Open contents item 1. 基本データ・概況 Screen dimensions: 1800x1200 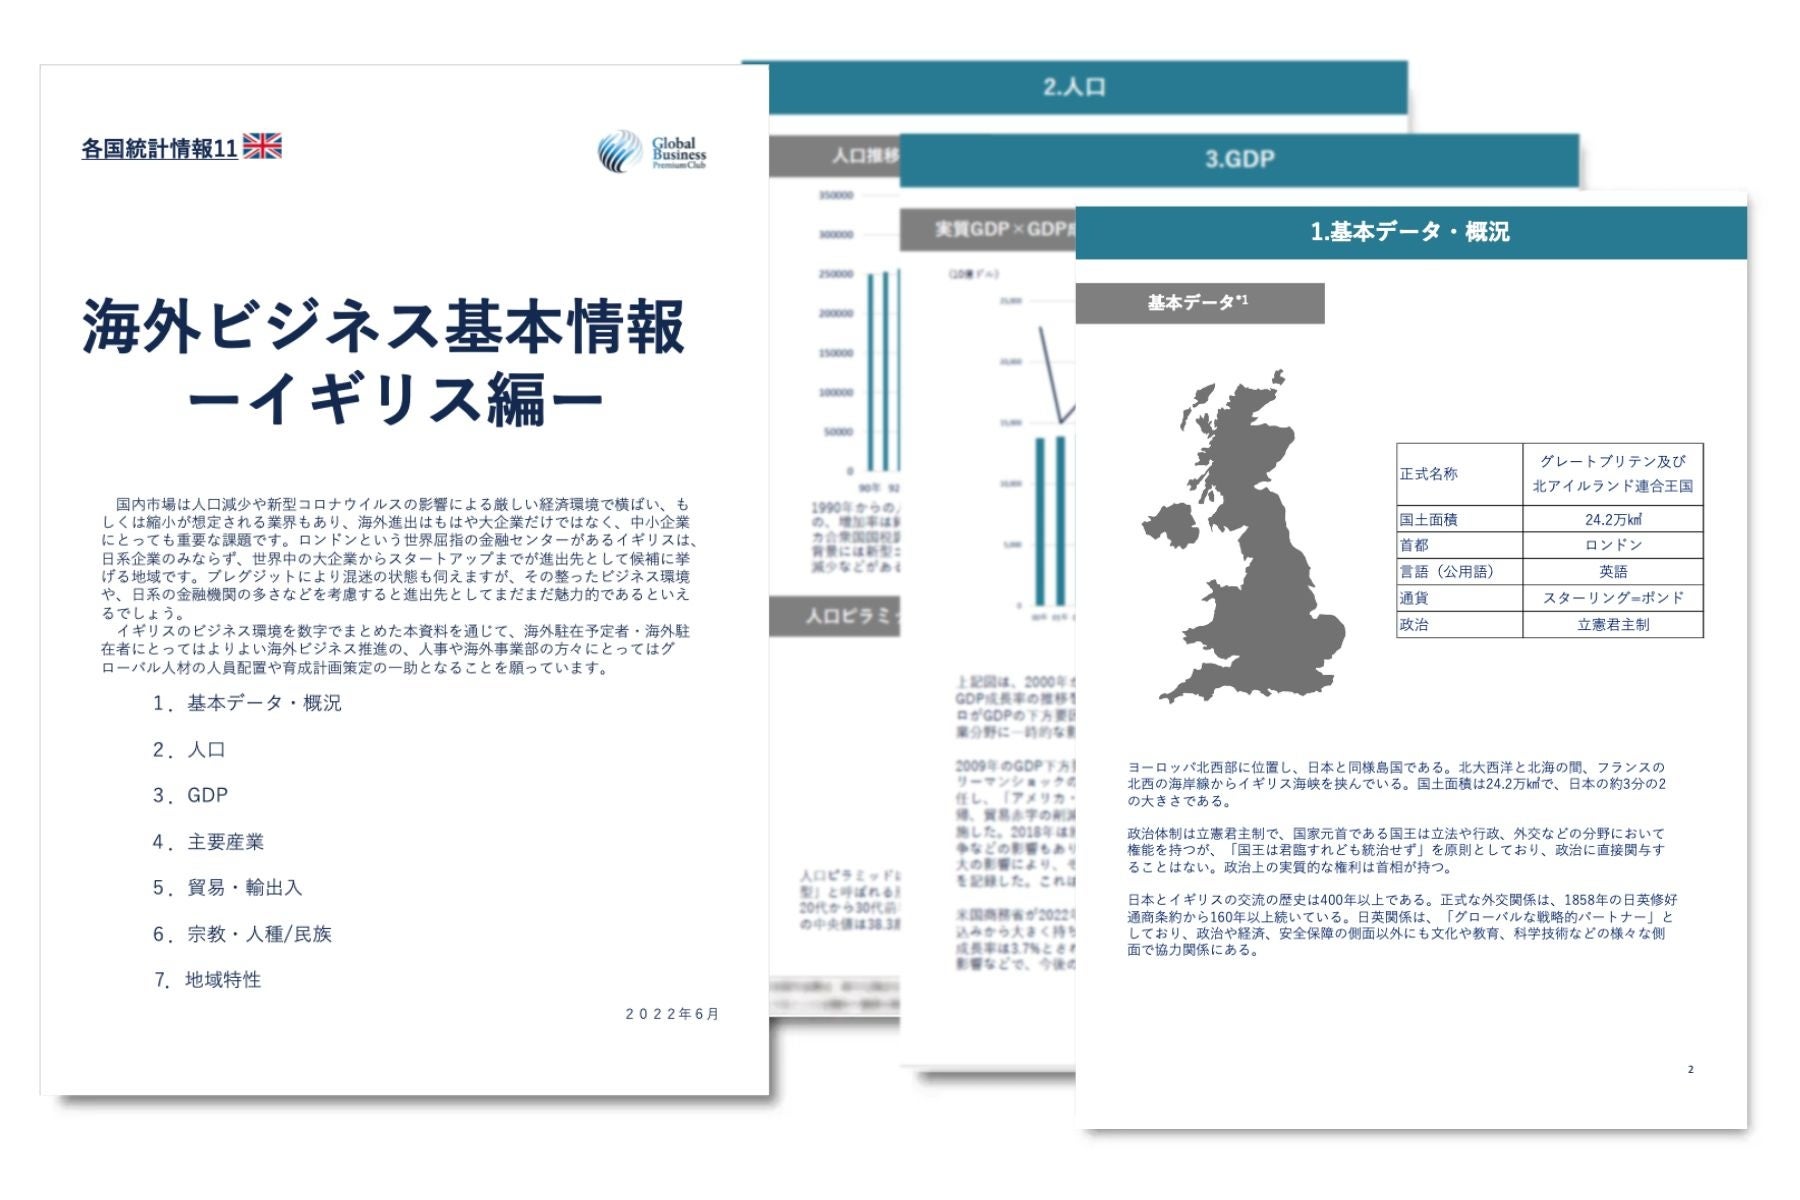247,703
